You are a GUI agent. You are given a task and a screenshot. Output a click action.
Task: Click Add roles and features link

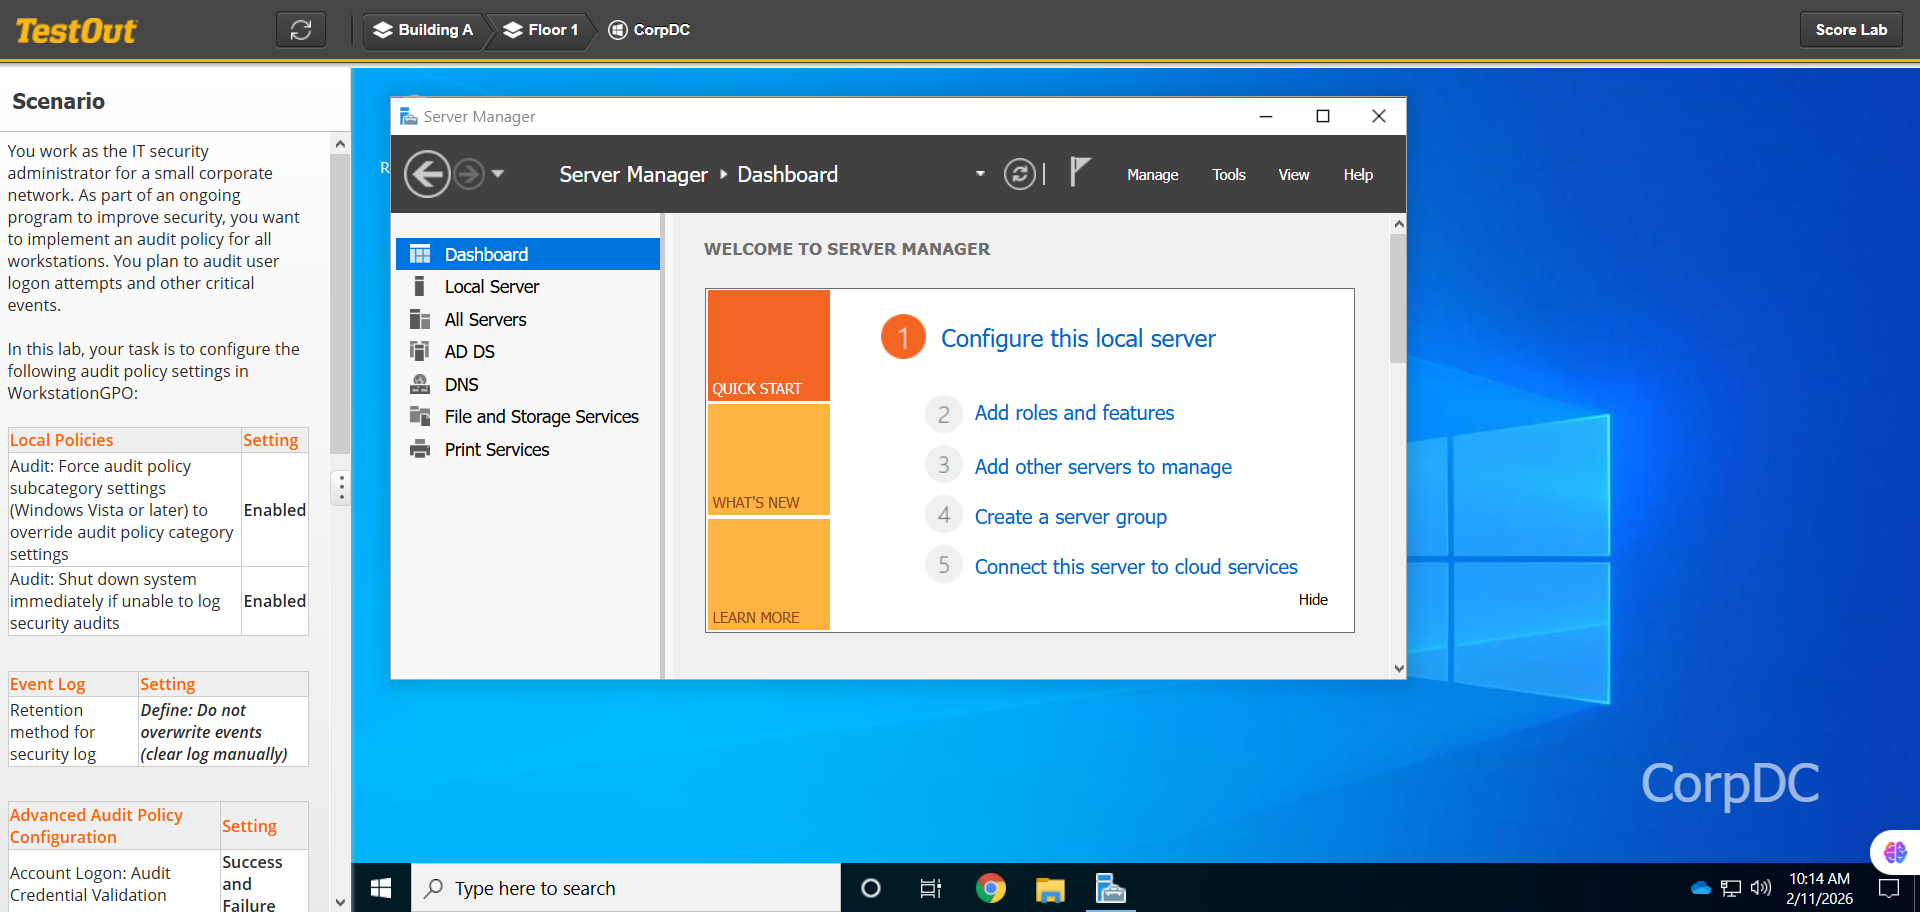pyautogui.click(x=1074, y=413)
